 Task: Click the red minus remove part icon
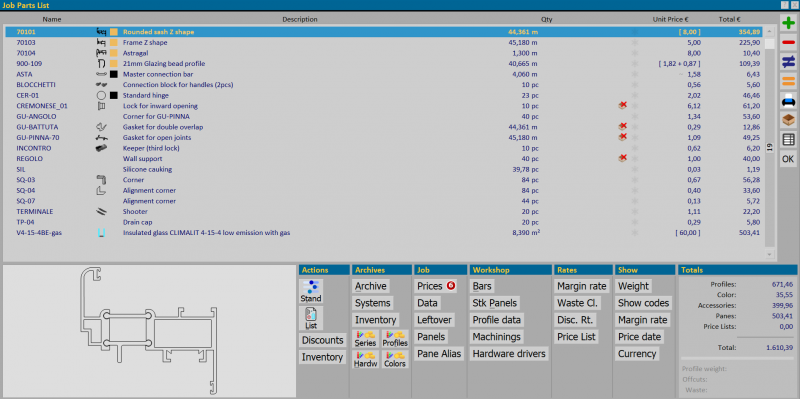coord(788,43)
